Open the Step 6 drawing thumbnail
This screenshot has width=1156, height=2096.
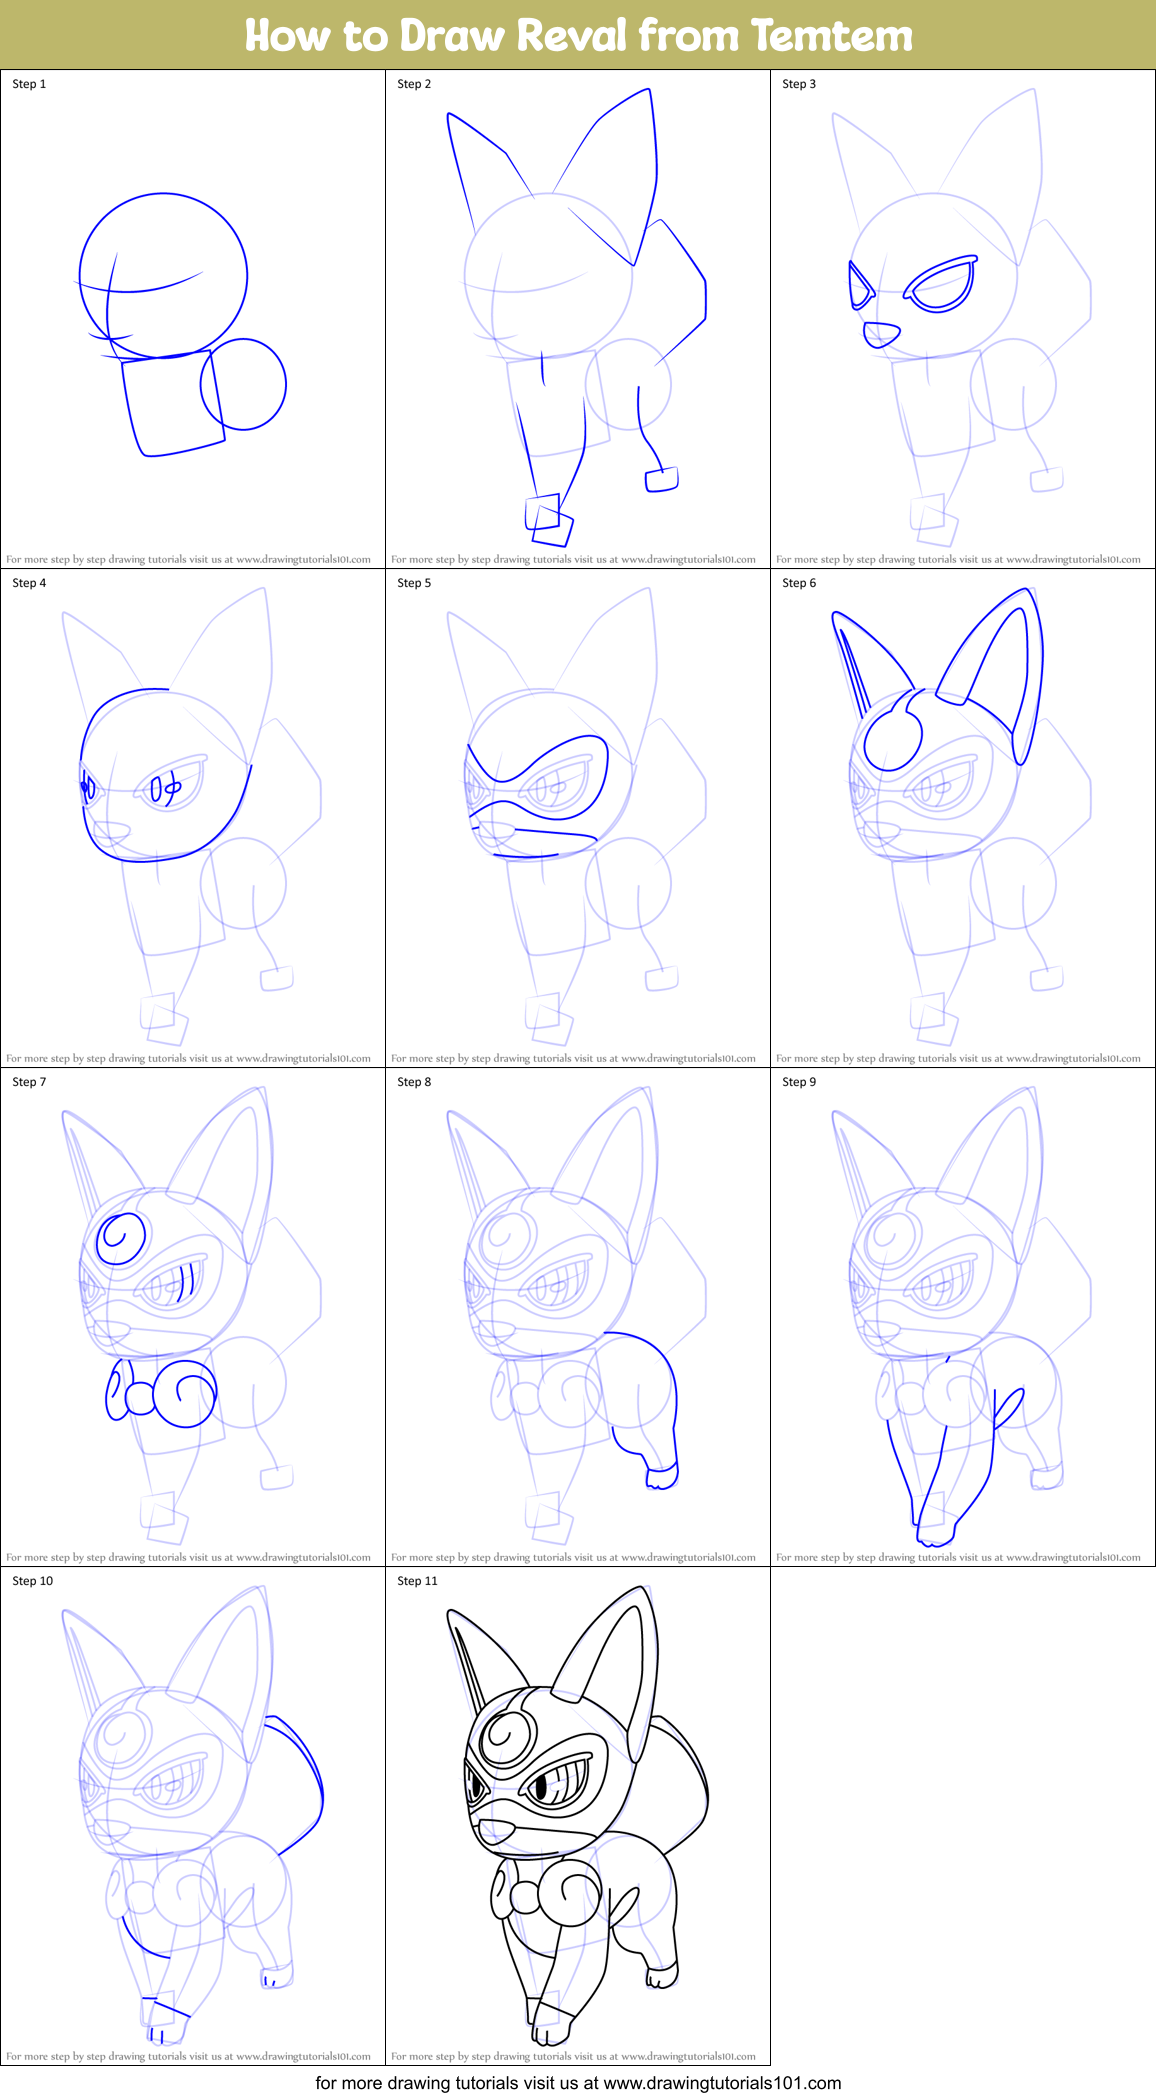coord(963,818)
